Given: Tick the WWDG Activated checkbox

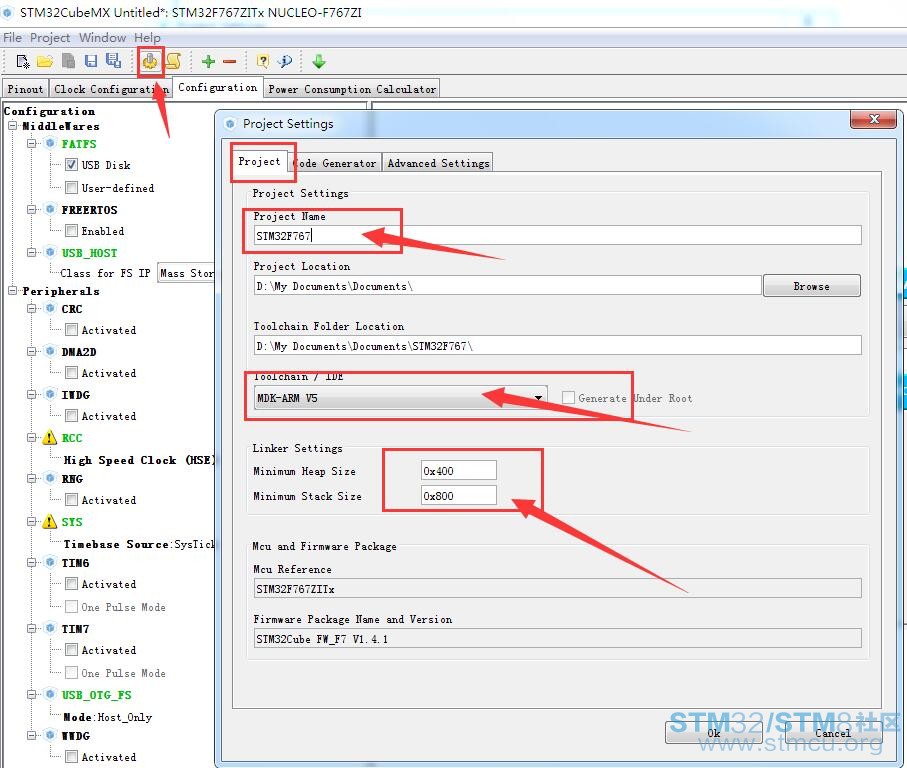Looking at the screenshot, I should [71, 756].
